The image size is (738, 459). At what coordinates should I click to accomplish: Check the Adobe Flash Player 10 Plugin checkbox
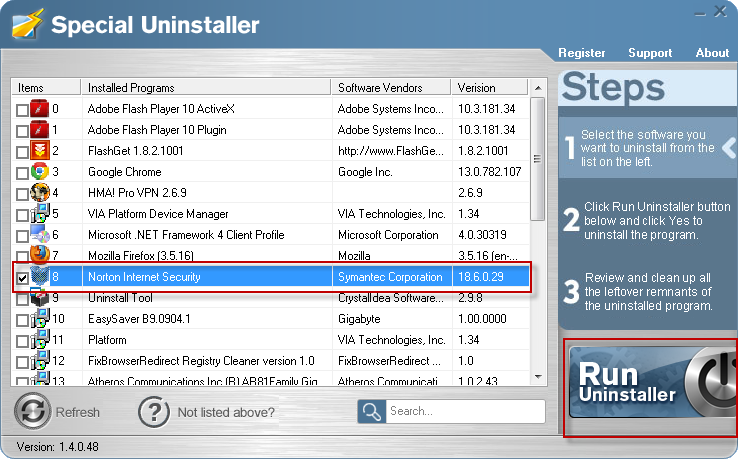pyautogui.click(x=22, y=131)
